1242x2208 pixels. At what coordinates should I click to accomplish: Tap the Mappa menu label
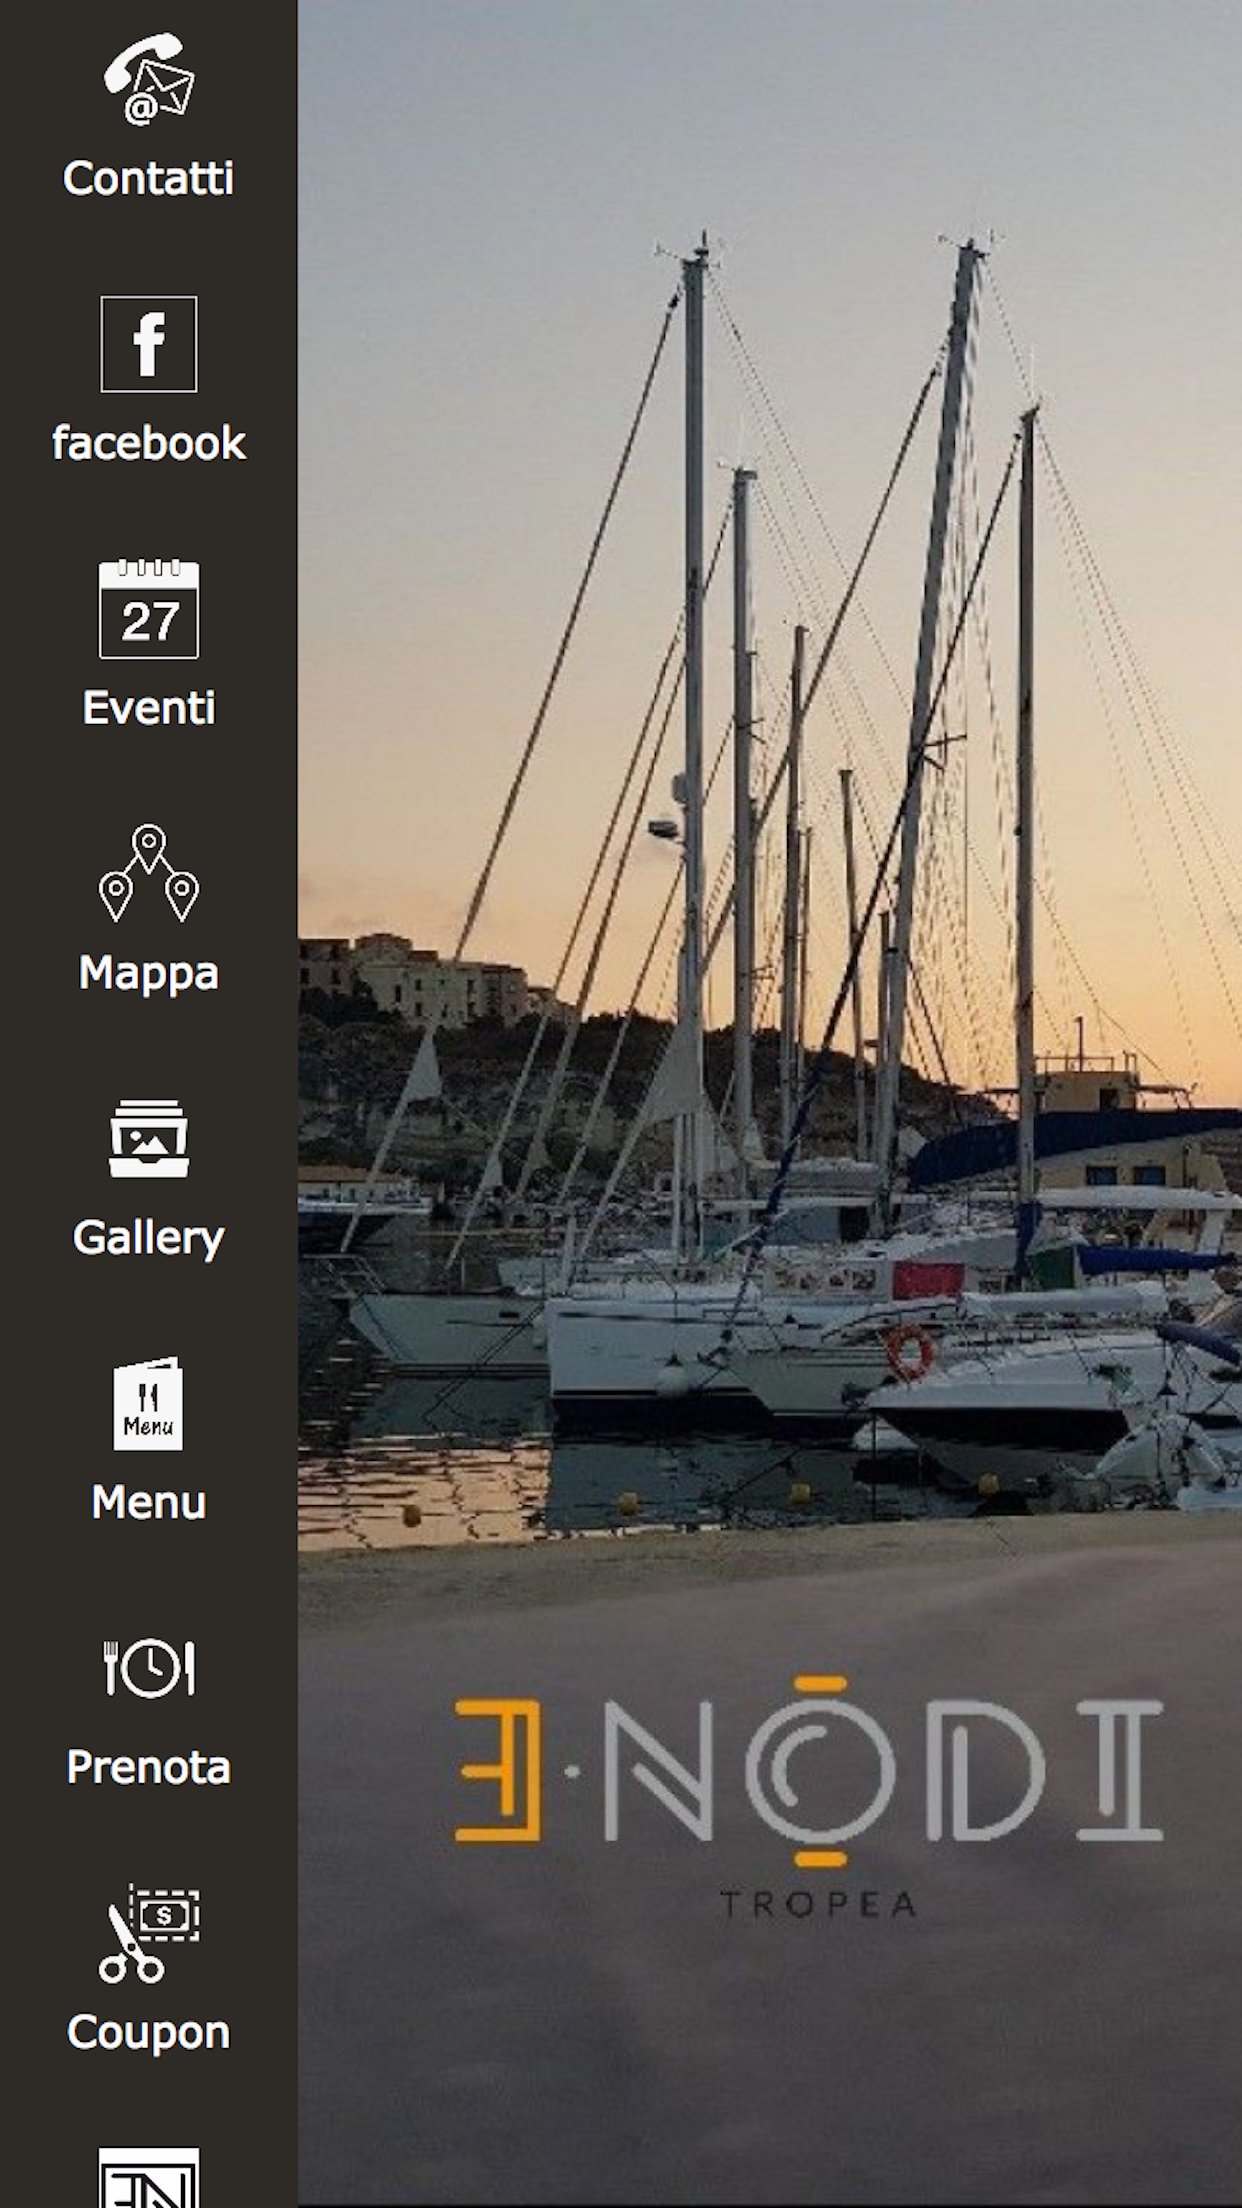pyautogui.click(x=149, y=974)
